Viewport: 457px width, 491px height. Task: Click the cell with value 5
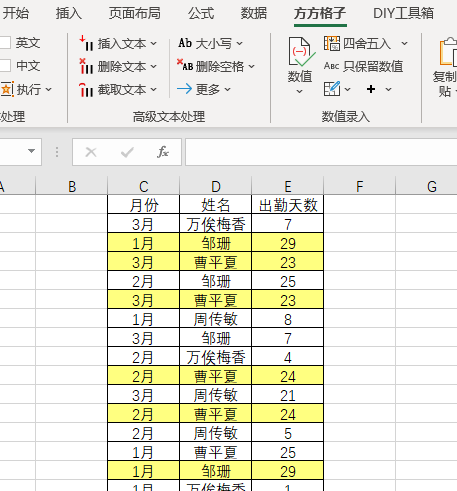(288, 433)
